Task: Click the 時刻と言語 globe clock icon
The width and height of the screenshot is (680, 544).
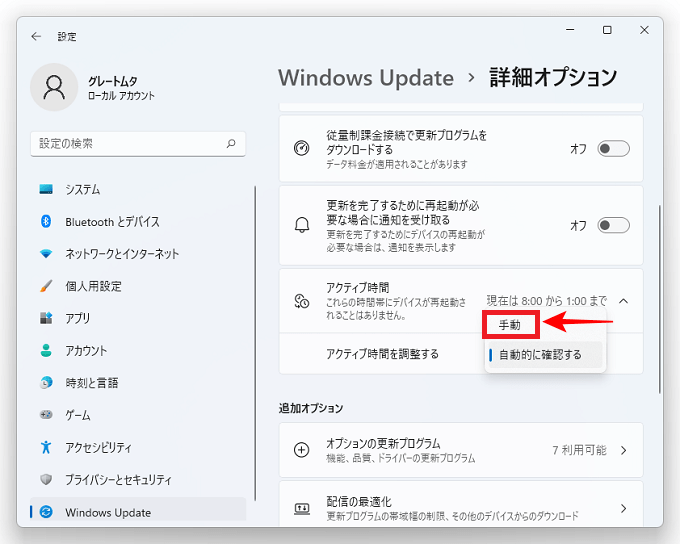Action: [x=46, y=382]
